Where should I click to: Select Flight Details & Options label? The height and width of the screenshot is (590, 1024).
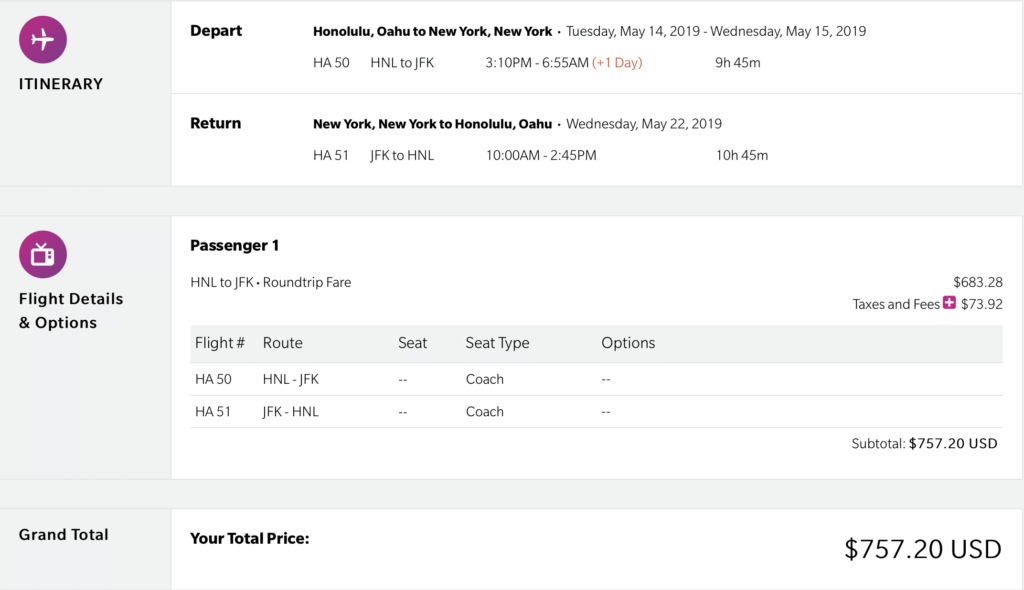coord(71,310)
